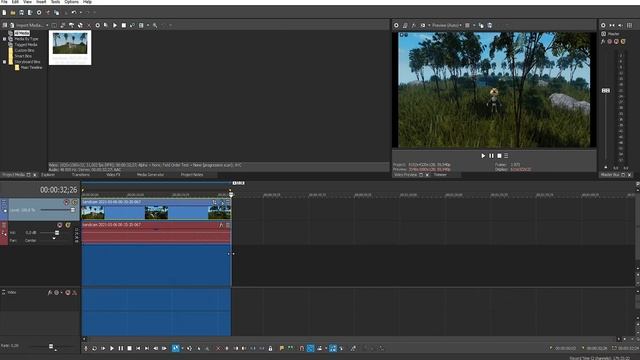Click the Project Properties gear icon

tap(39, 13)
